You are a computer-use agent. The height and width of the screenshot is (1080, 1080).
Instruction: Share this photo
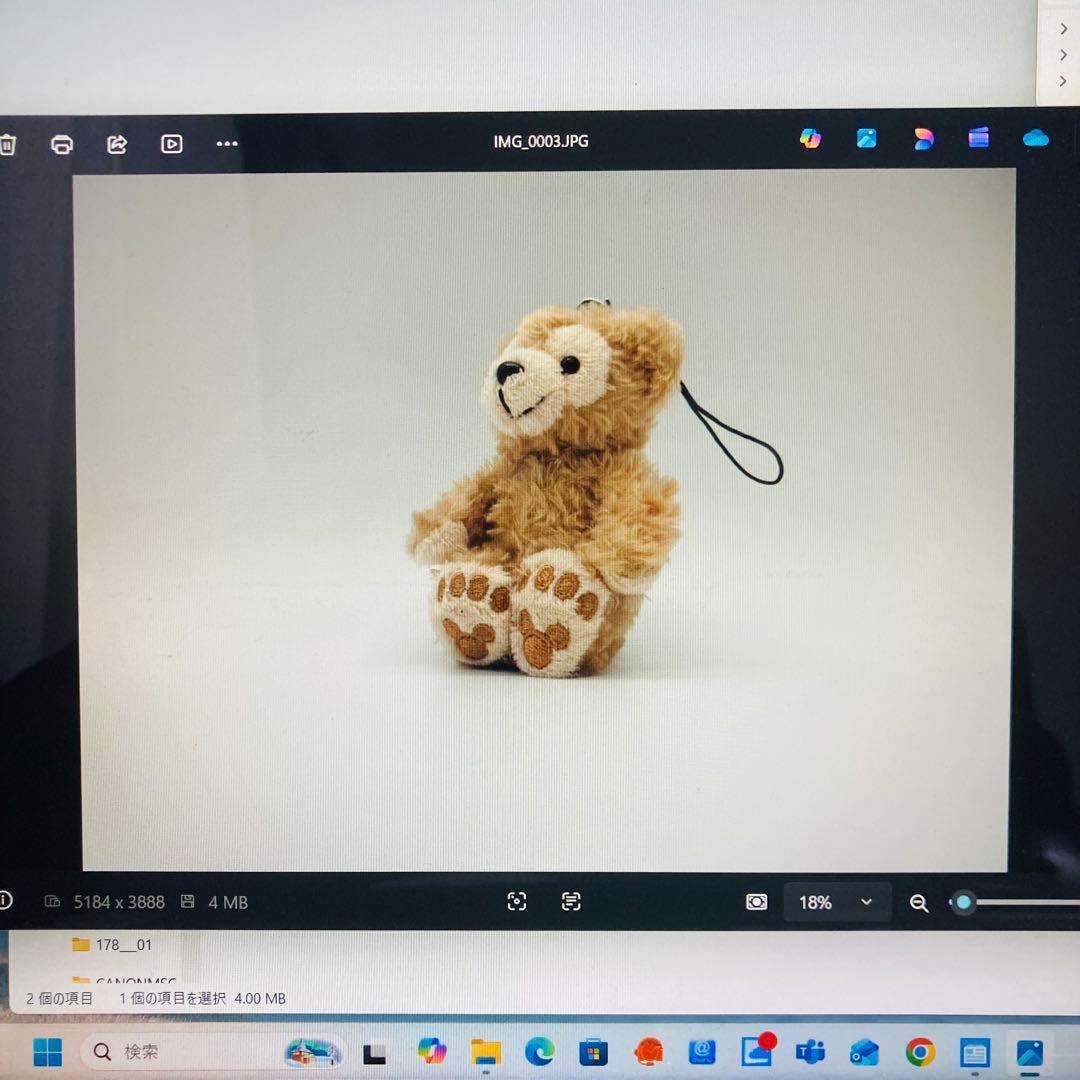coord(116,144)
